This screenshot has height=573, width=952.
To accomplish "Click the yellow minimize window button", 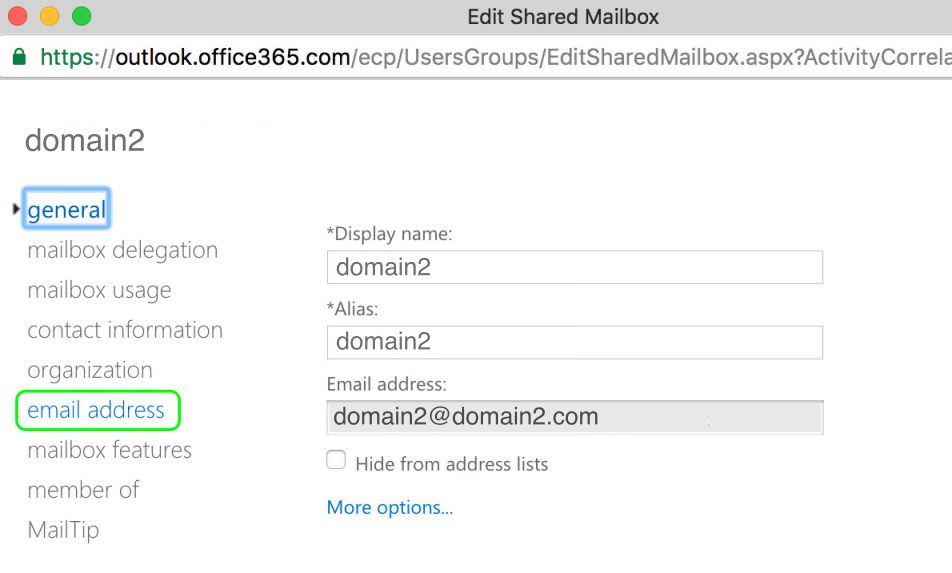I will 49,16.
